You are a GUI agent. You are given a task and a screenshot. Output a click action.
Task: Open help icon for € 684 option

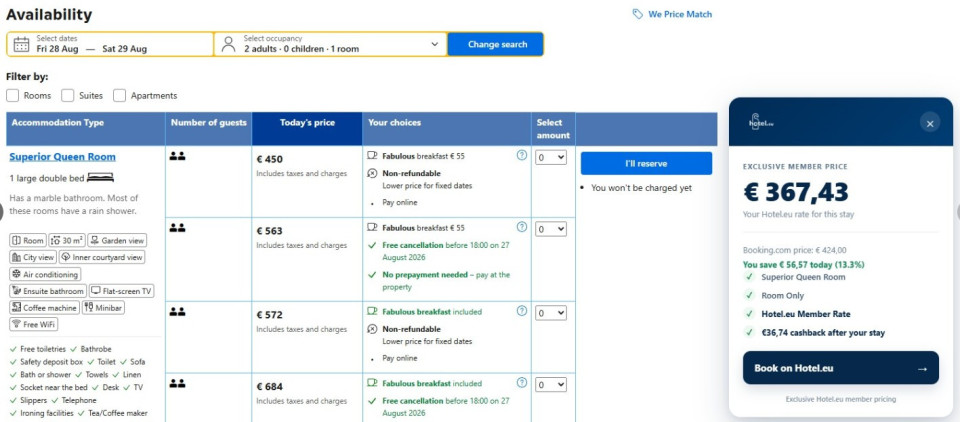(522, 382)
